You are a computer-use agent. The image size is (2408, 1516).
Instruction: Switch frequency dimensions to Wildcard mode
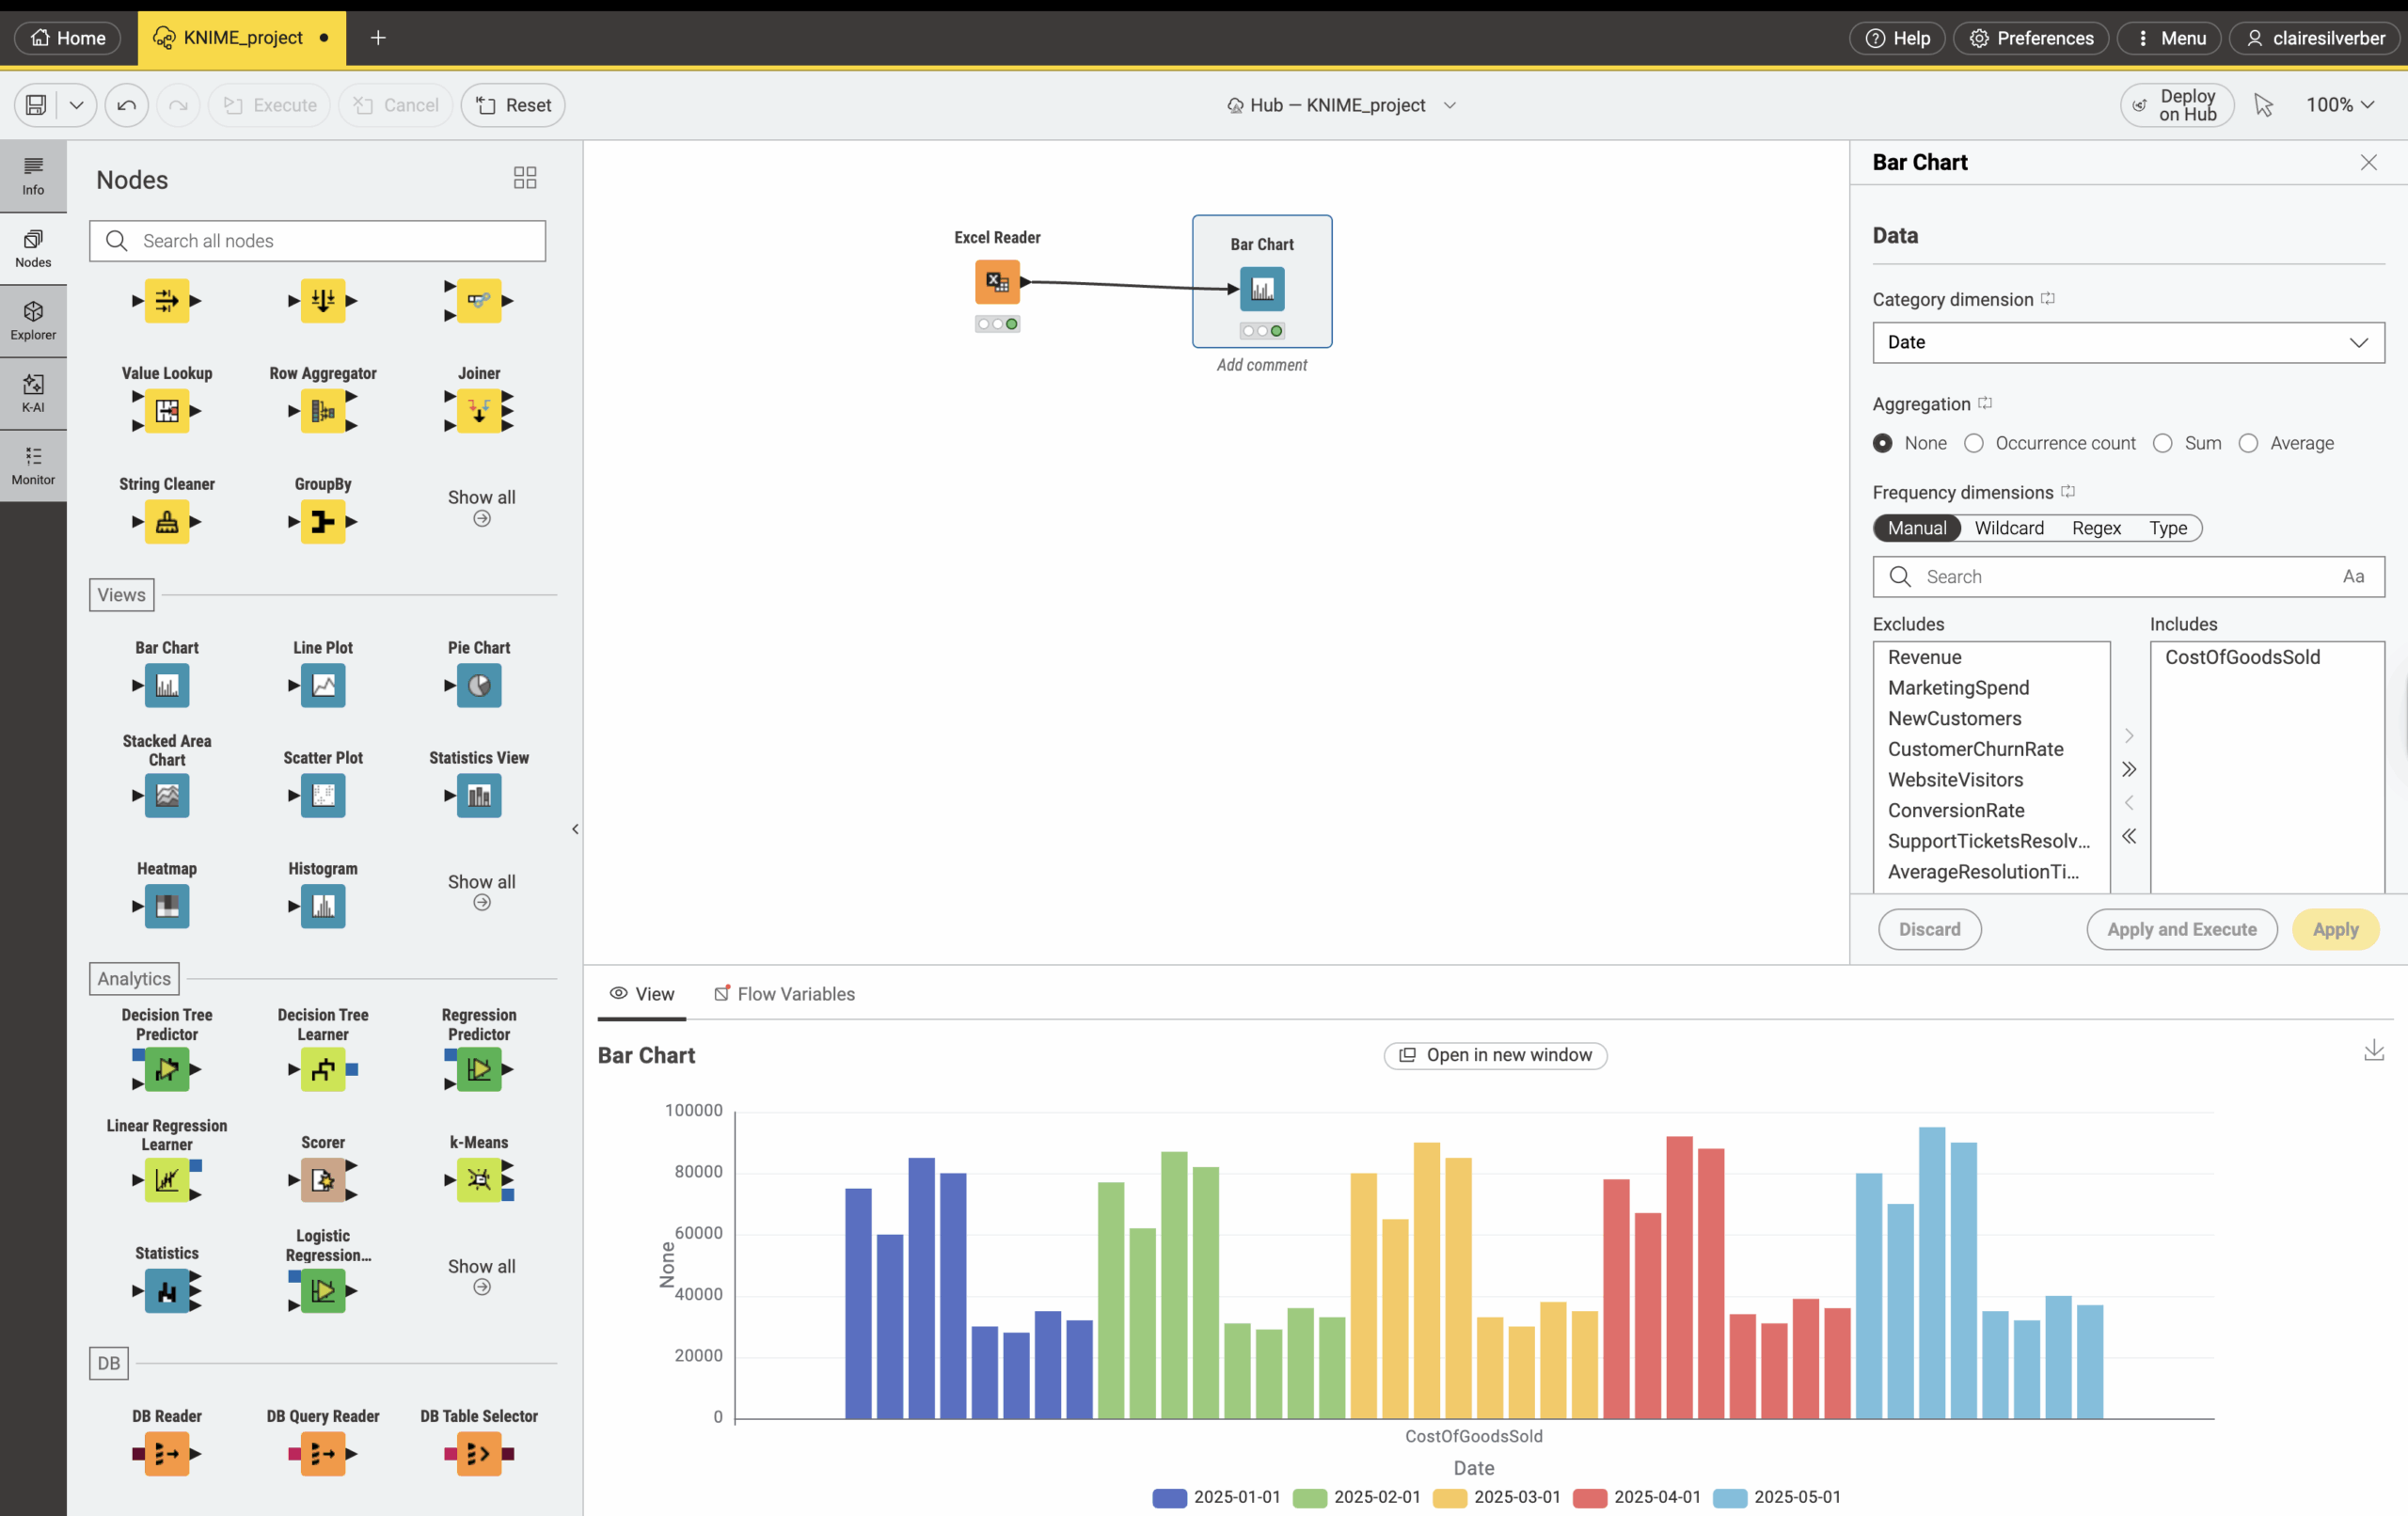pos(2008,528)
